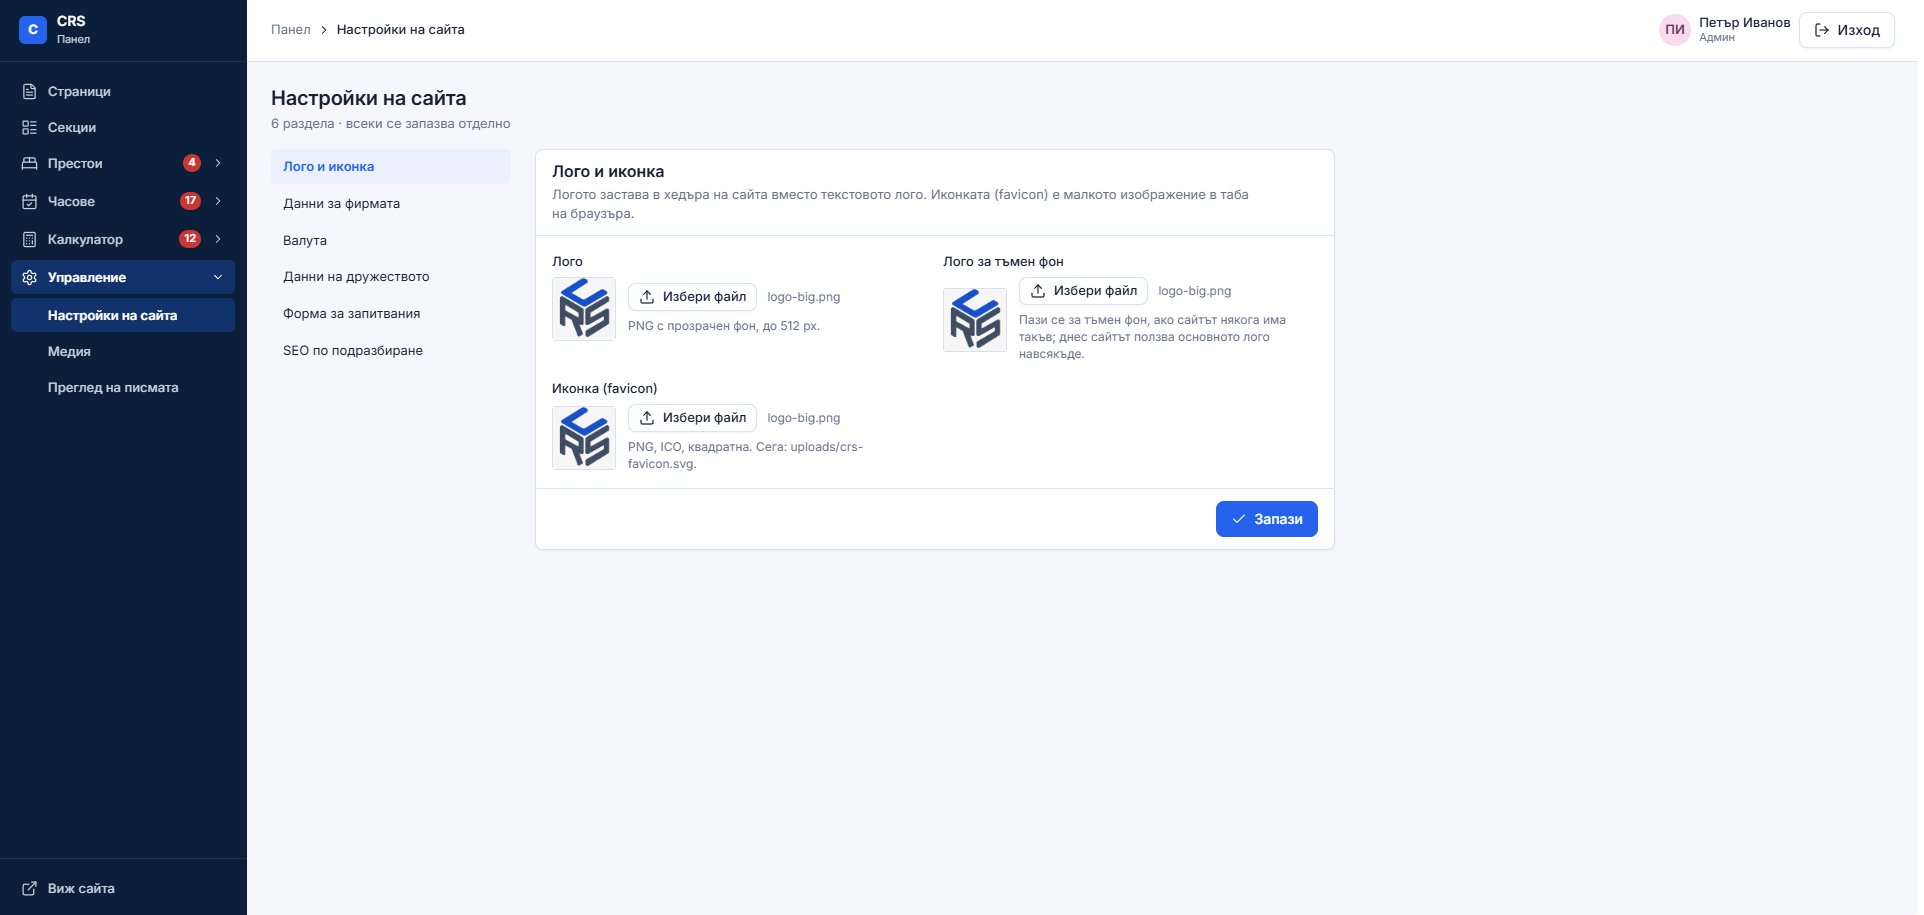
Task: Open Престои in the sidebar
Action: [123, 163]
